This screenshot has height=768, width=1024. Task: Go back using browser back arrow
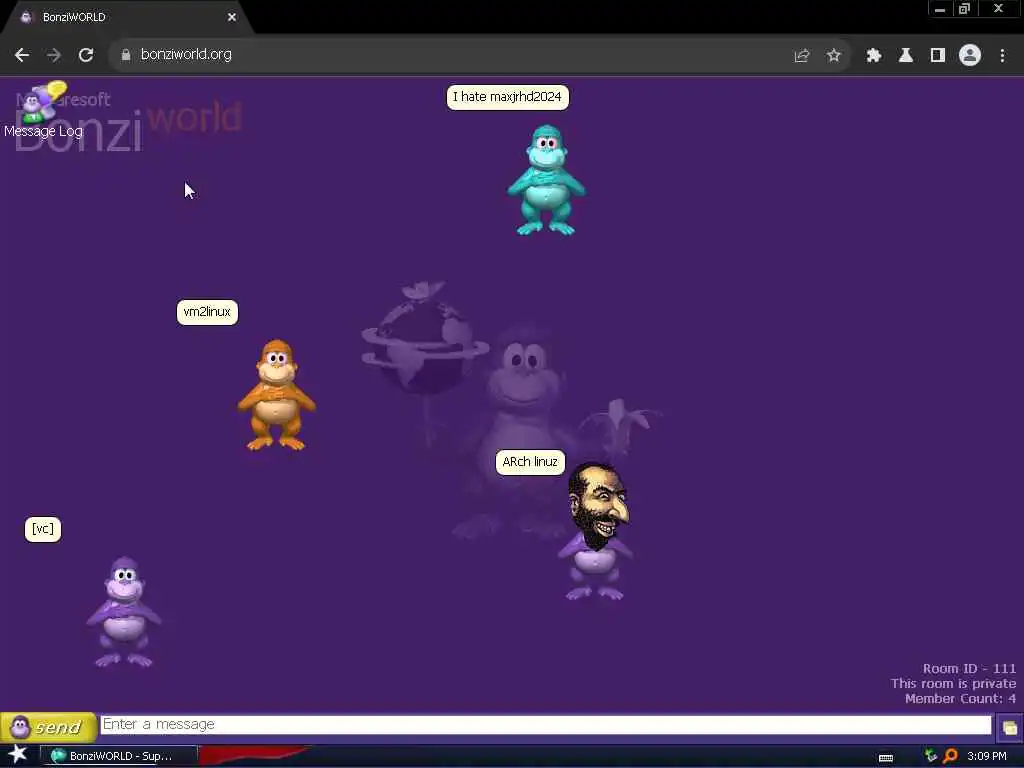pos(22,55)
